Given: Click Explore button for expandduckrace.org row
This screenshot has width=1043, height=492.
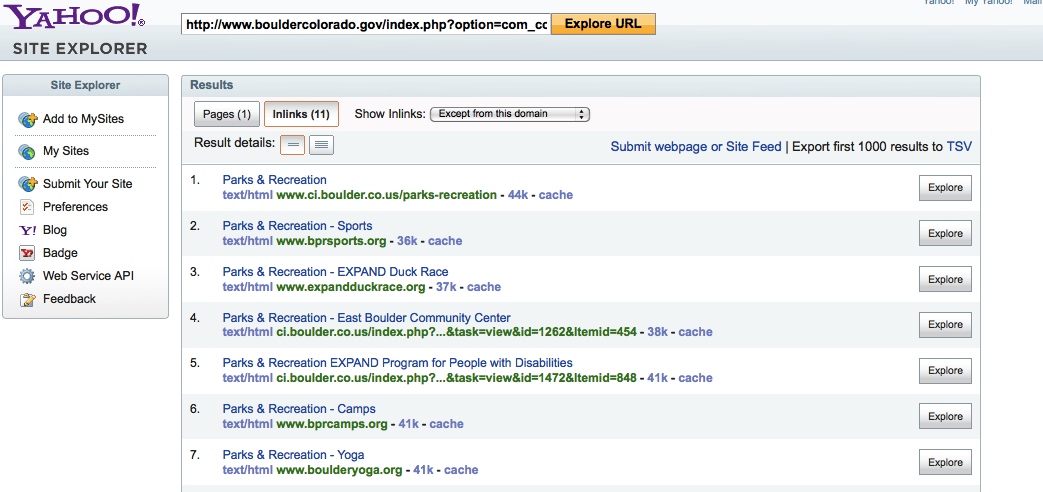Looking at the screenshot, I should click(945, 279).
